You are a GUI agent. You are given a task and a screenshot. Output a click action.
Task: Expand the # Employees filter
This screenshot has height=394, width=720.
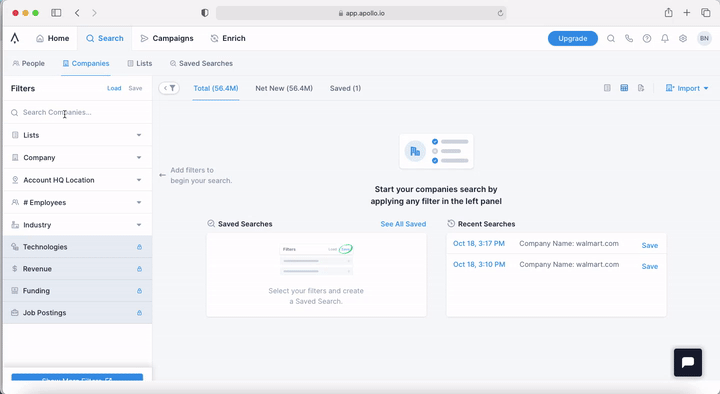(x=77, y=203)
